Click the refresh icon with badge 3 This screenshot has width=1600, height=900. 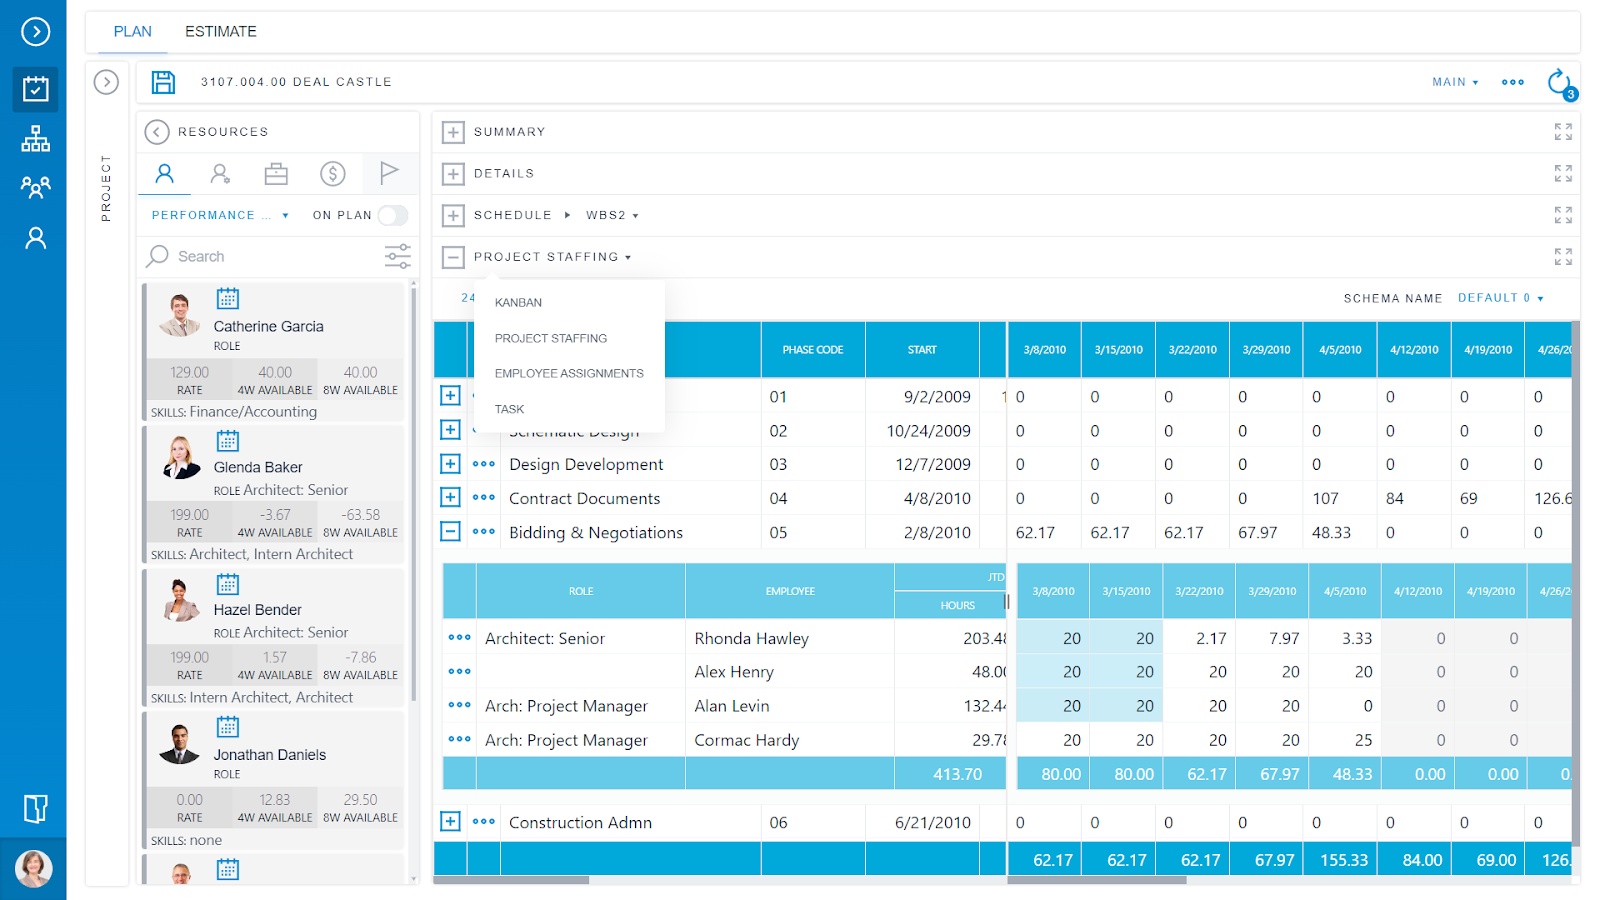(1560, 83)
